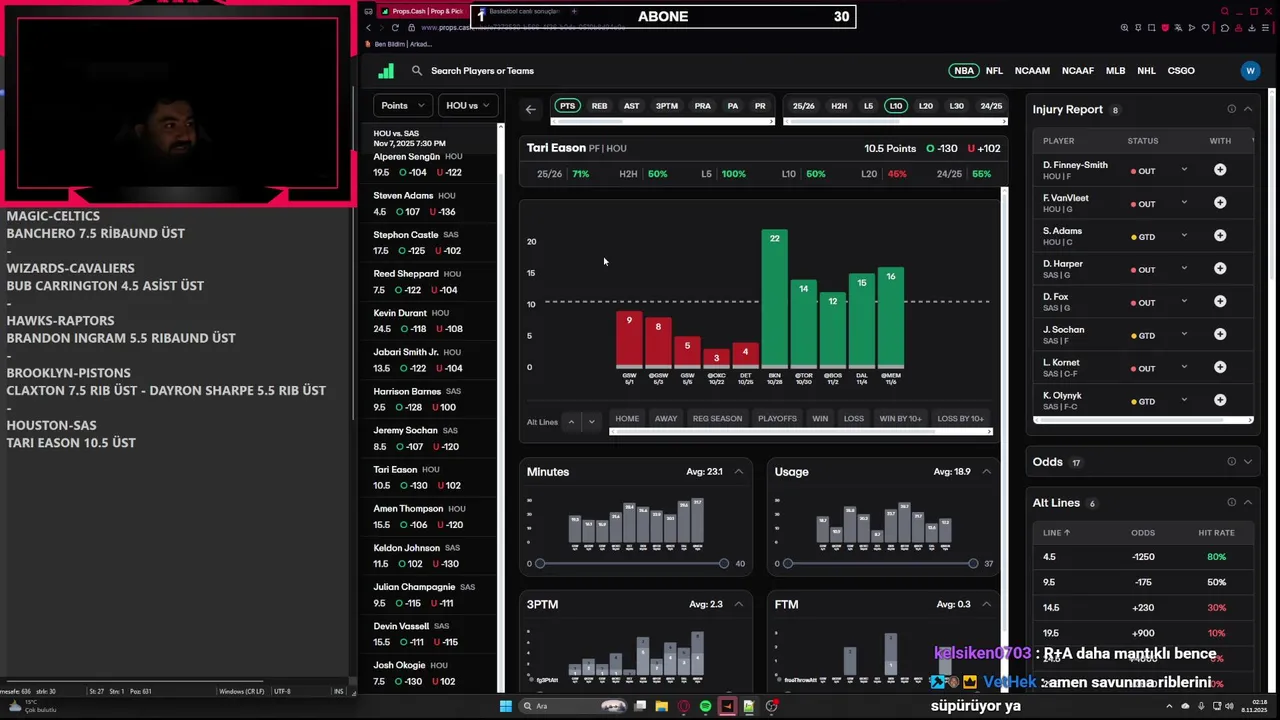Add J. Sochan with the plus icon

coord(1220,335)
